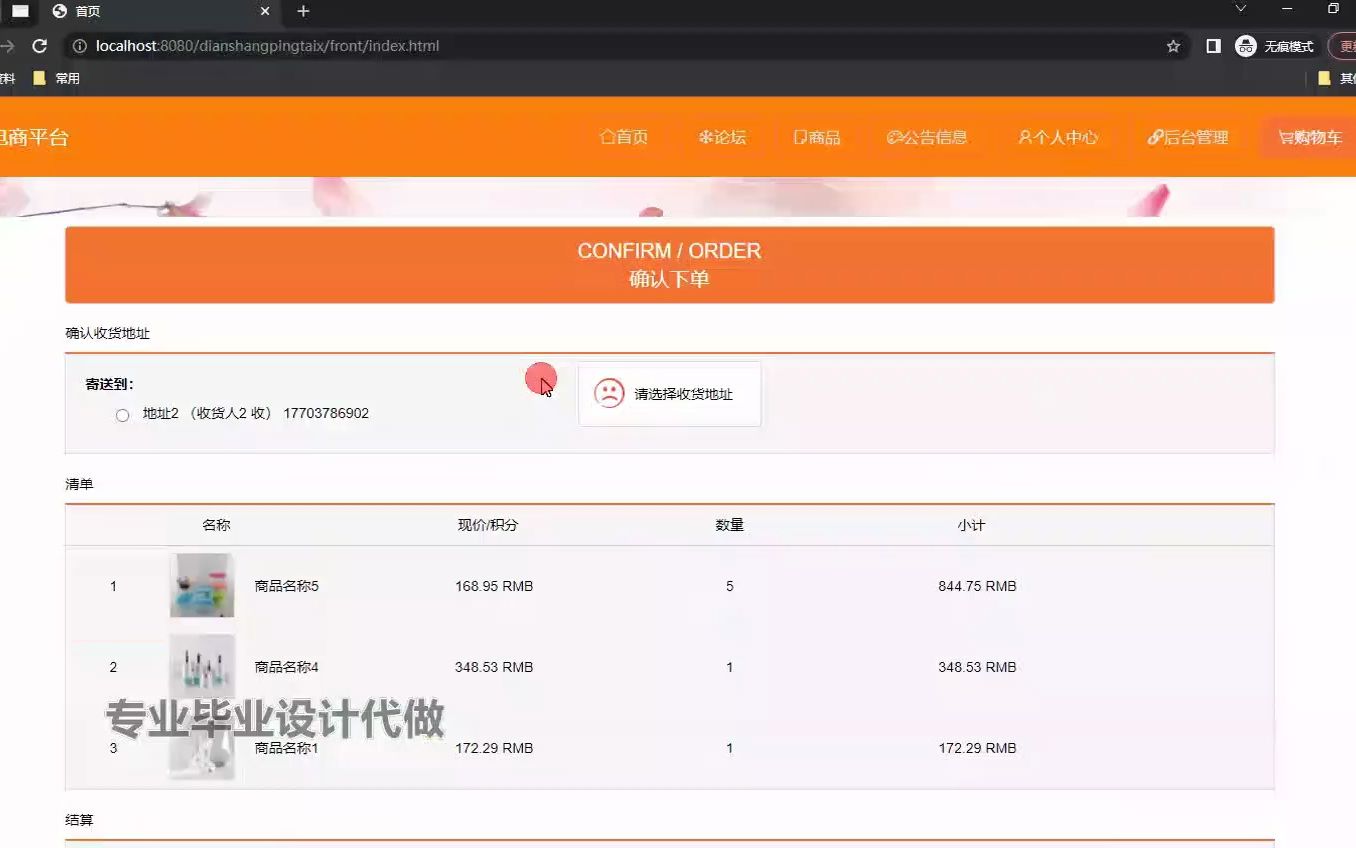Select the 地址2 shipping address radio button
Screen dimensions: 1356x848
[122, 415]
